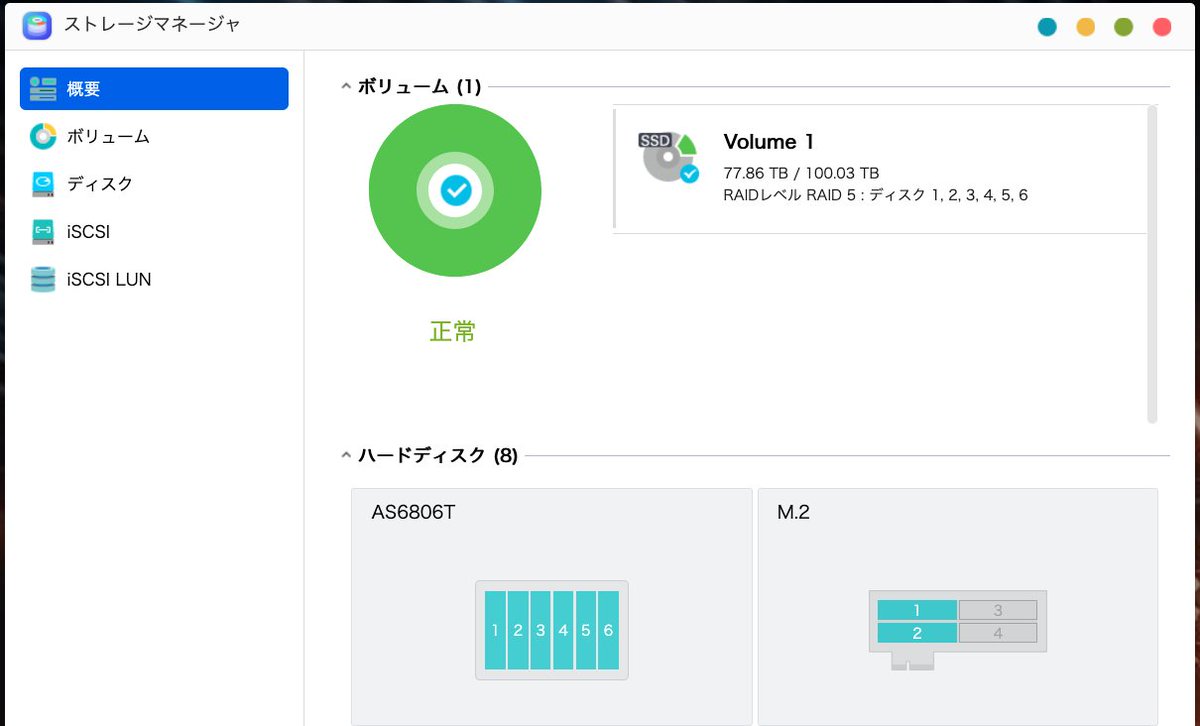The image size is (1200, 726).
Task: Click the ボリューム pie chart icon
Action: pos(43,137)
